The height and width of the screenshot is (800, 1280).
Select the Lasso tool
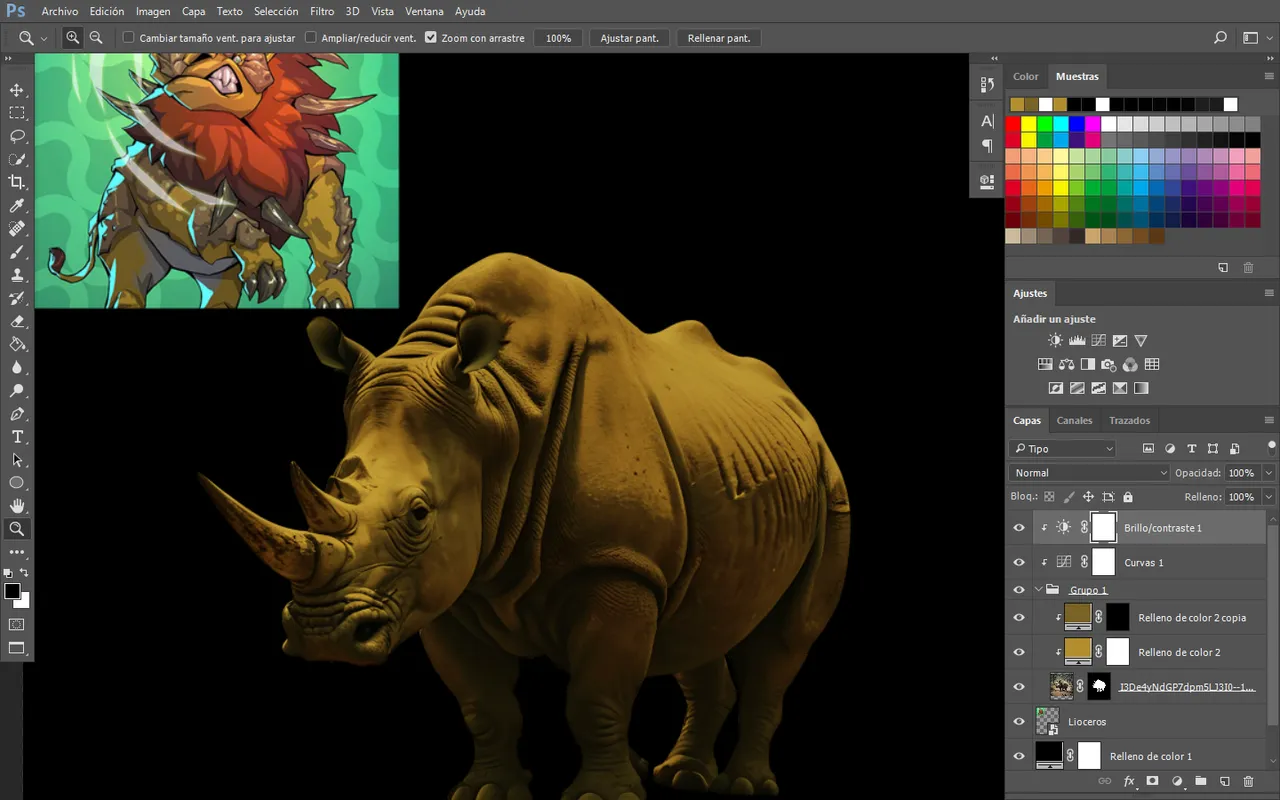tap(17, 136)
